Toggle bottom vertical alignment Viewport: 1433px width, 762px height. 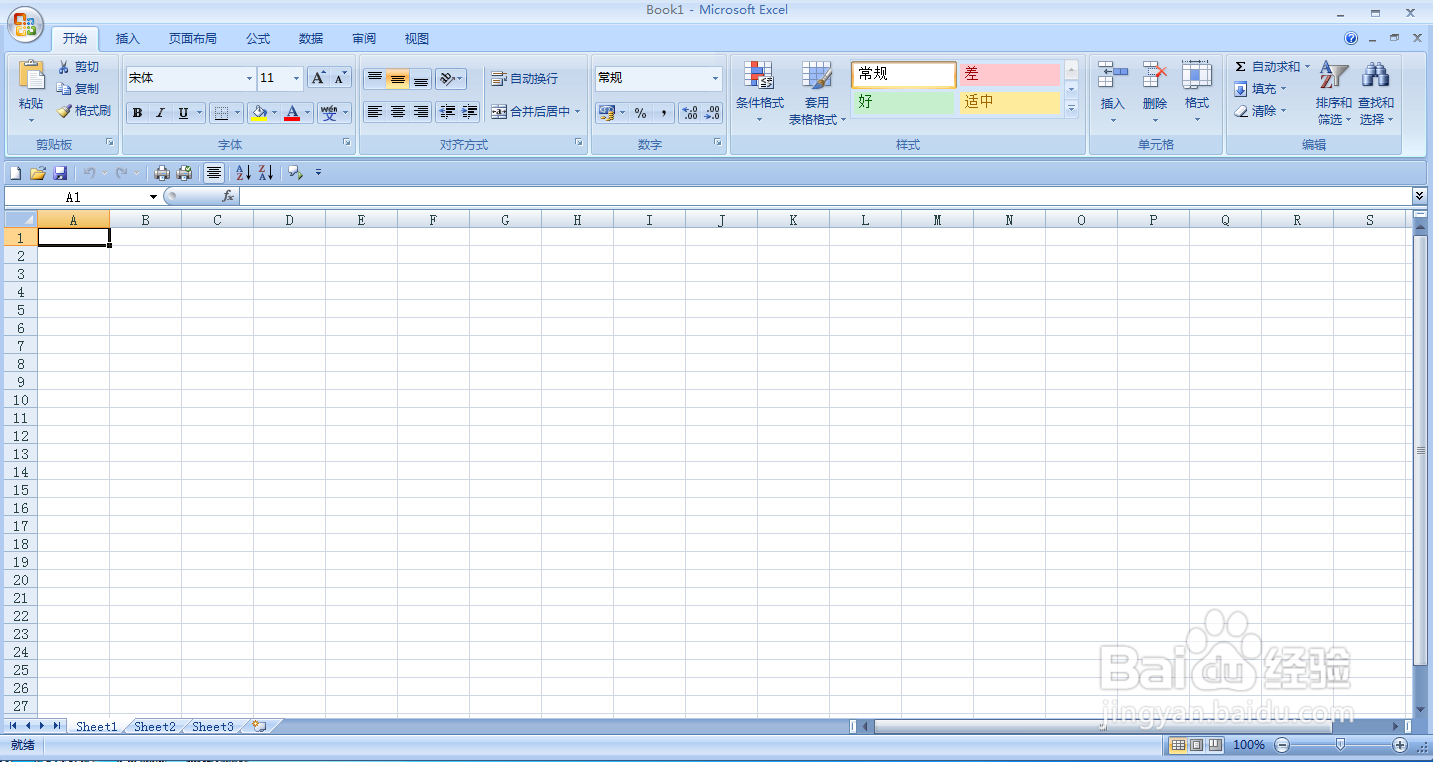tap(421, 78)
